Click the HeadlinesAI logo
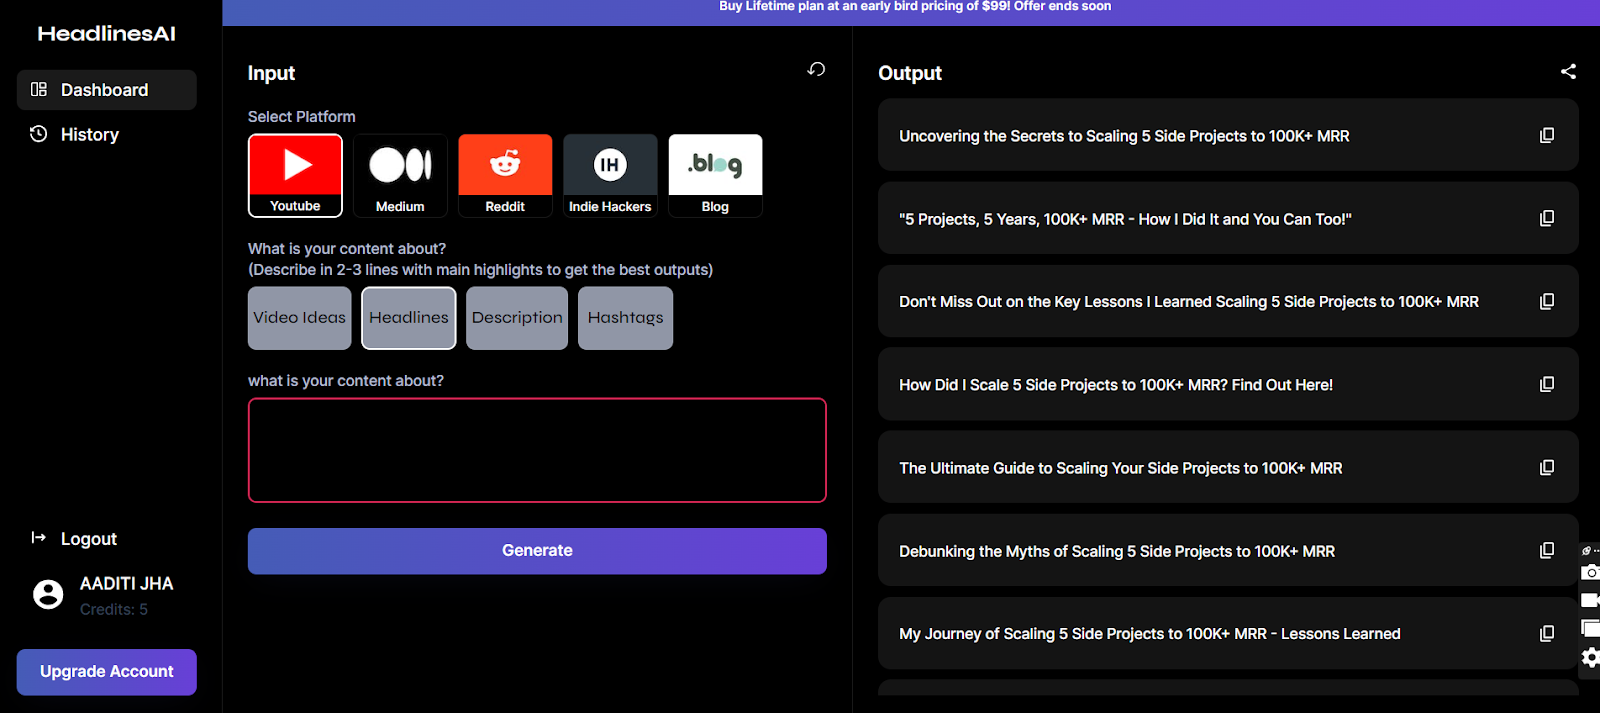This screenshot has height=713, width=1600. [107, 33]
